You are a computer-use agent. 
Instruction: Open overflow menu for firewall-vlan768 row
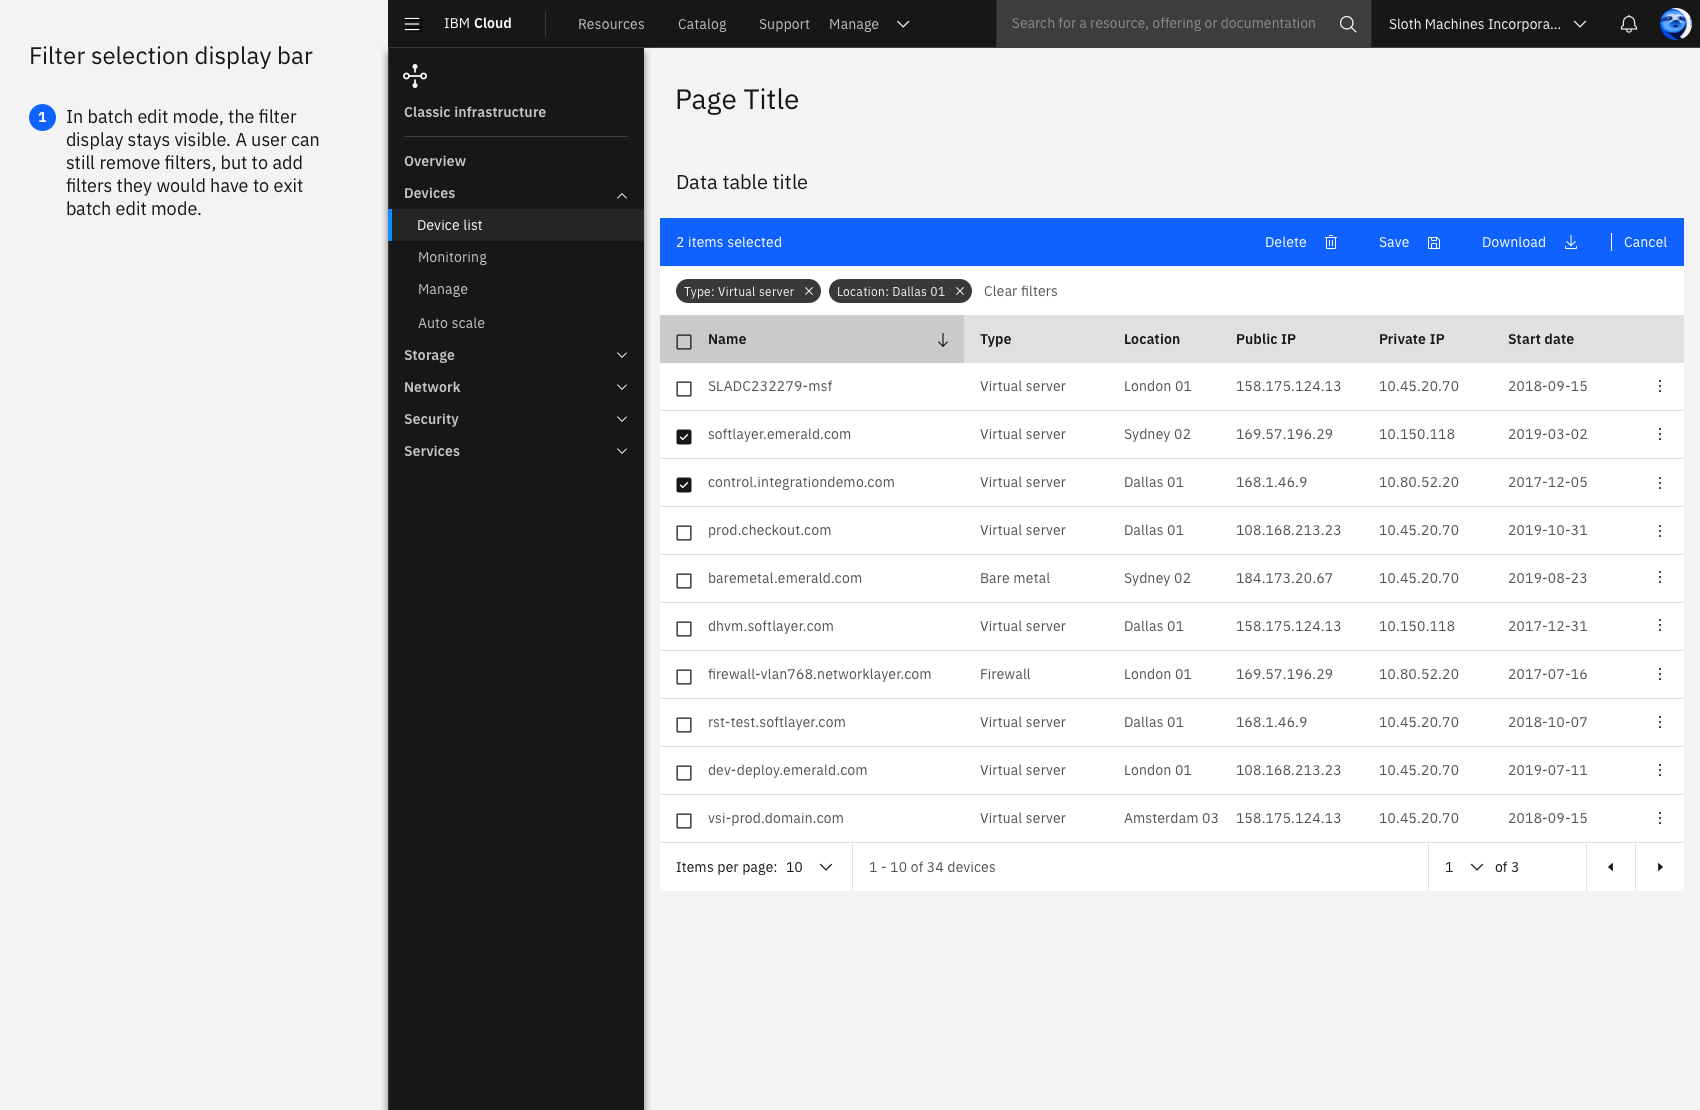(x=1659, y=674)
